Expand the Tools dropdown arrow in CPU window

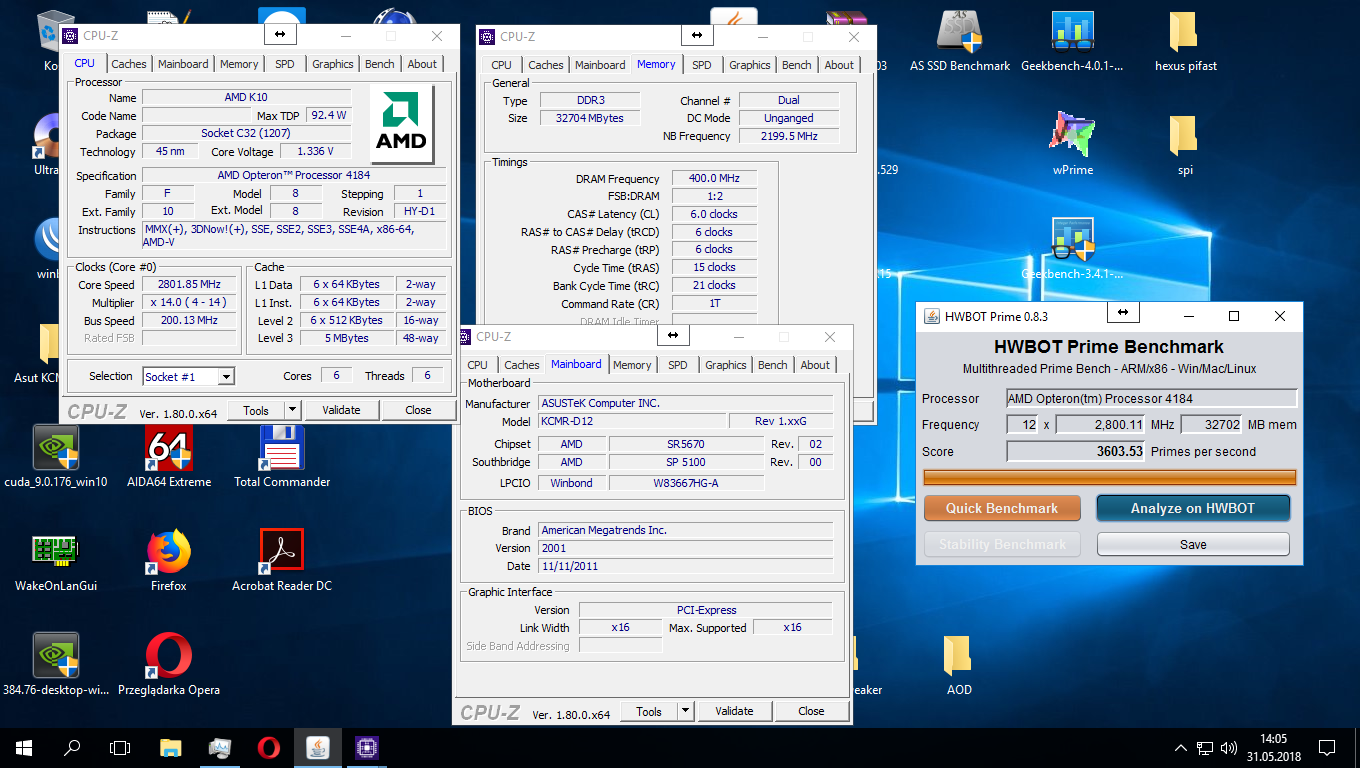(x=292, y=410)
